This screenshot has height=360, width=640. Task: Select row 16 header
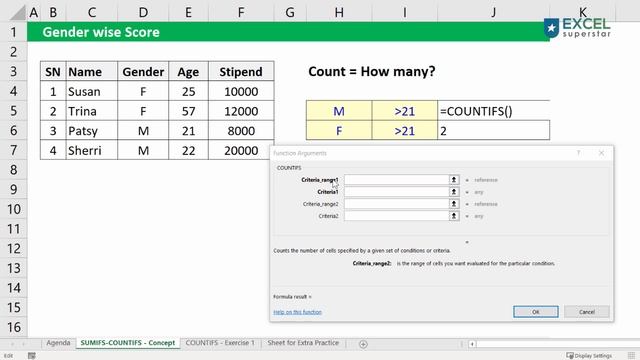click(13, 327)
